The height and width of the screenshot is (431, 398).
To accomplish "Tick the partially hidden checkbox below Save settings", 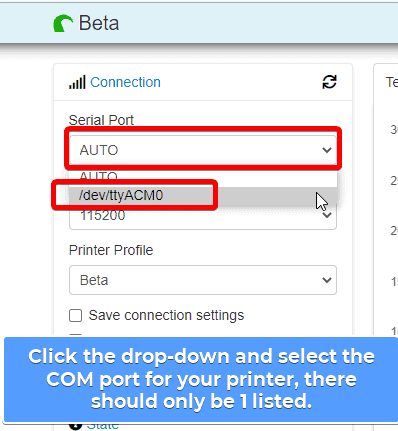I will click(x=75, y=335).
